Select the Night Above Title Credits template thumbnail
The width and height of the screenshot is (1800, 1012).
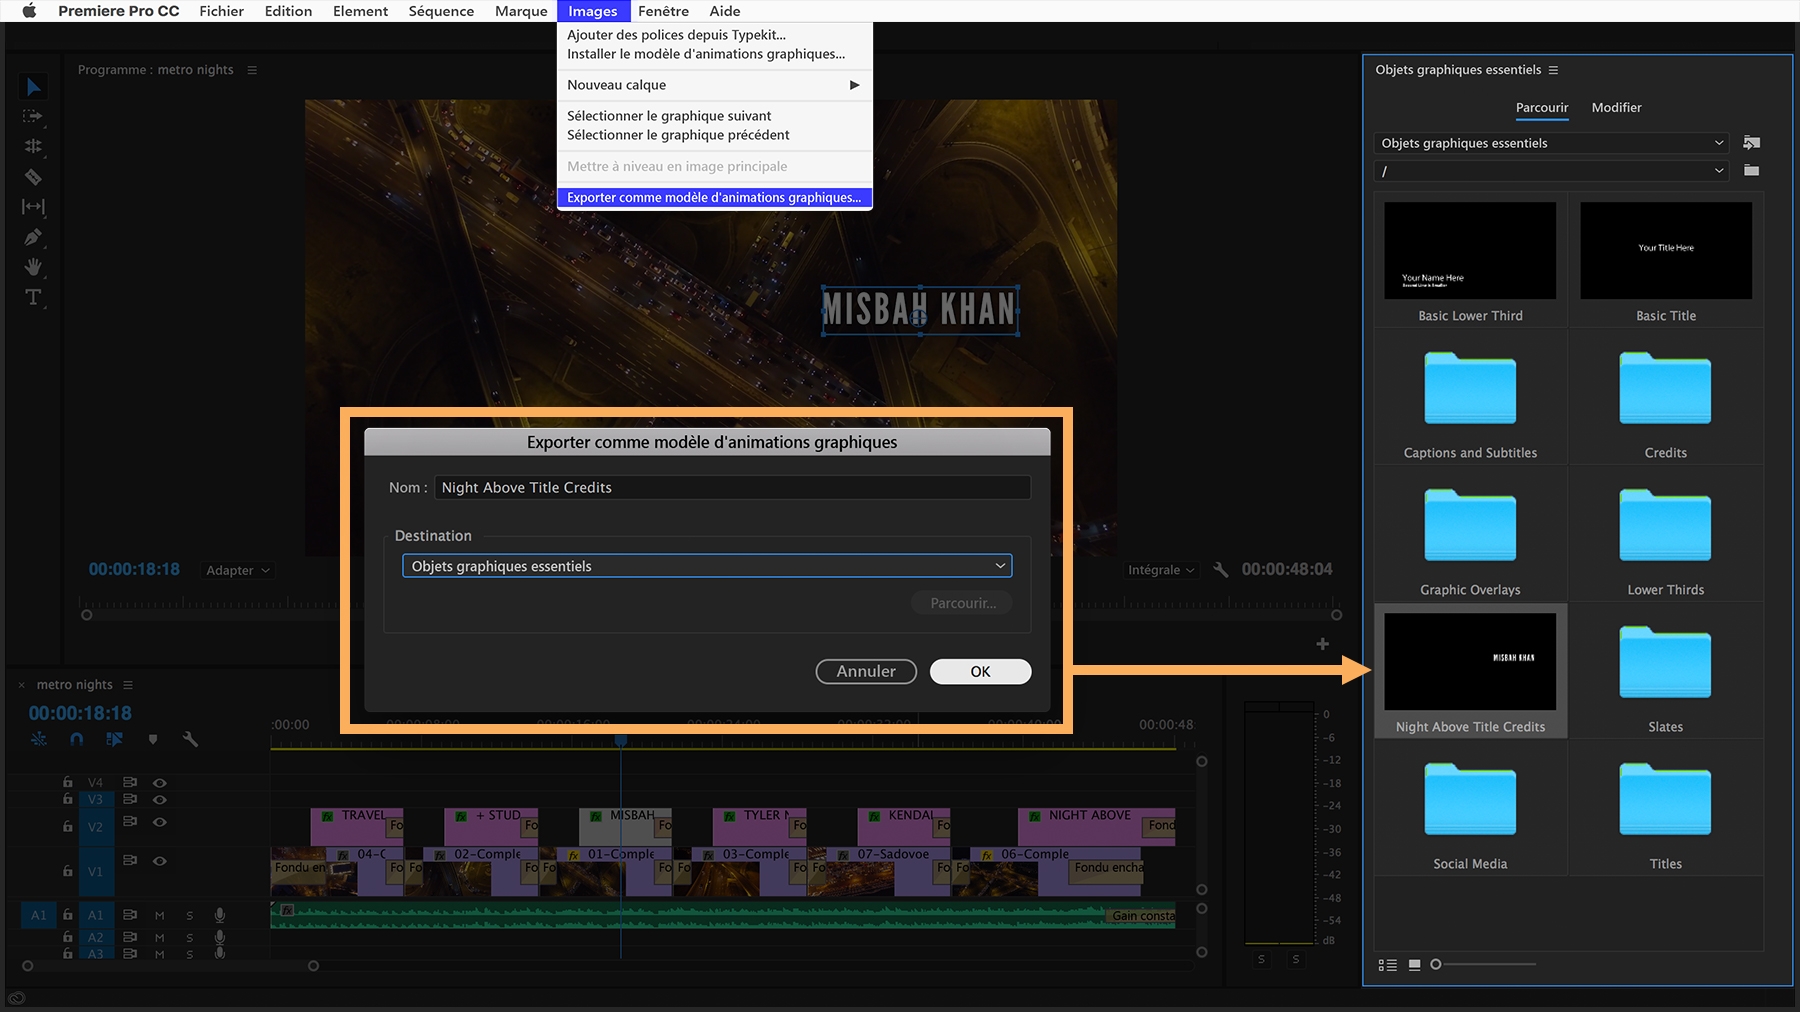1469,661
